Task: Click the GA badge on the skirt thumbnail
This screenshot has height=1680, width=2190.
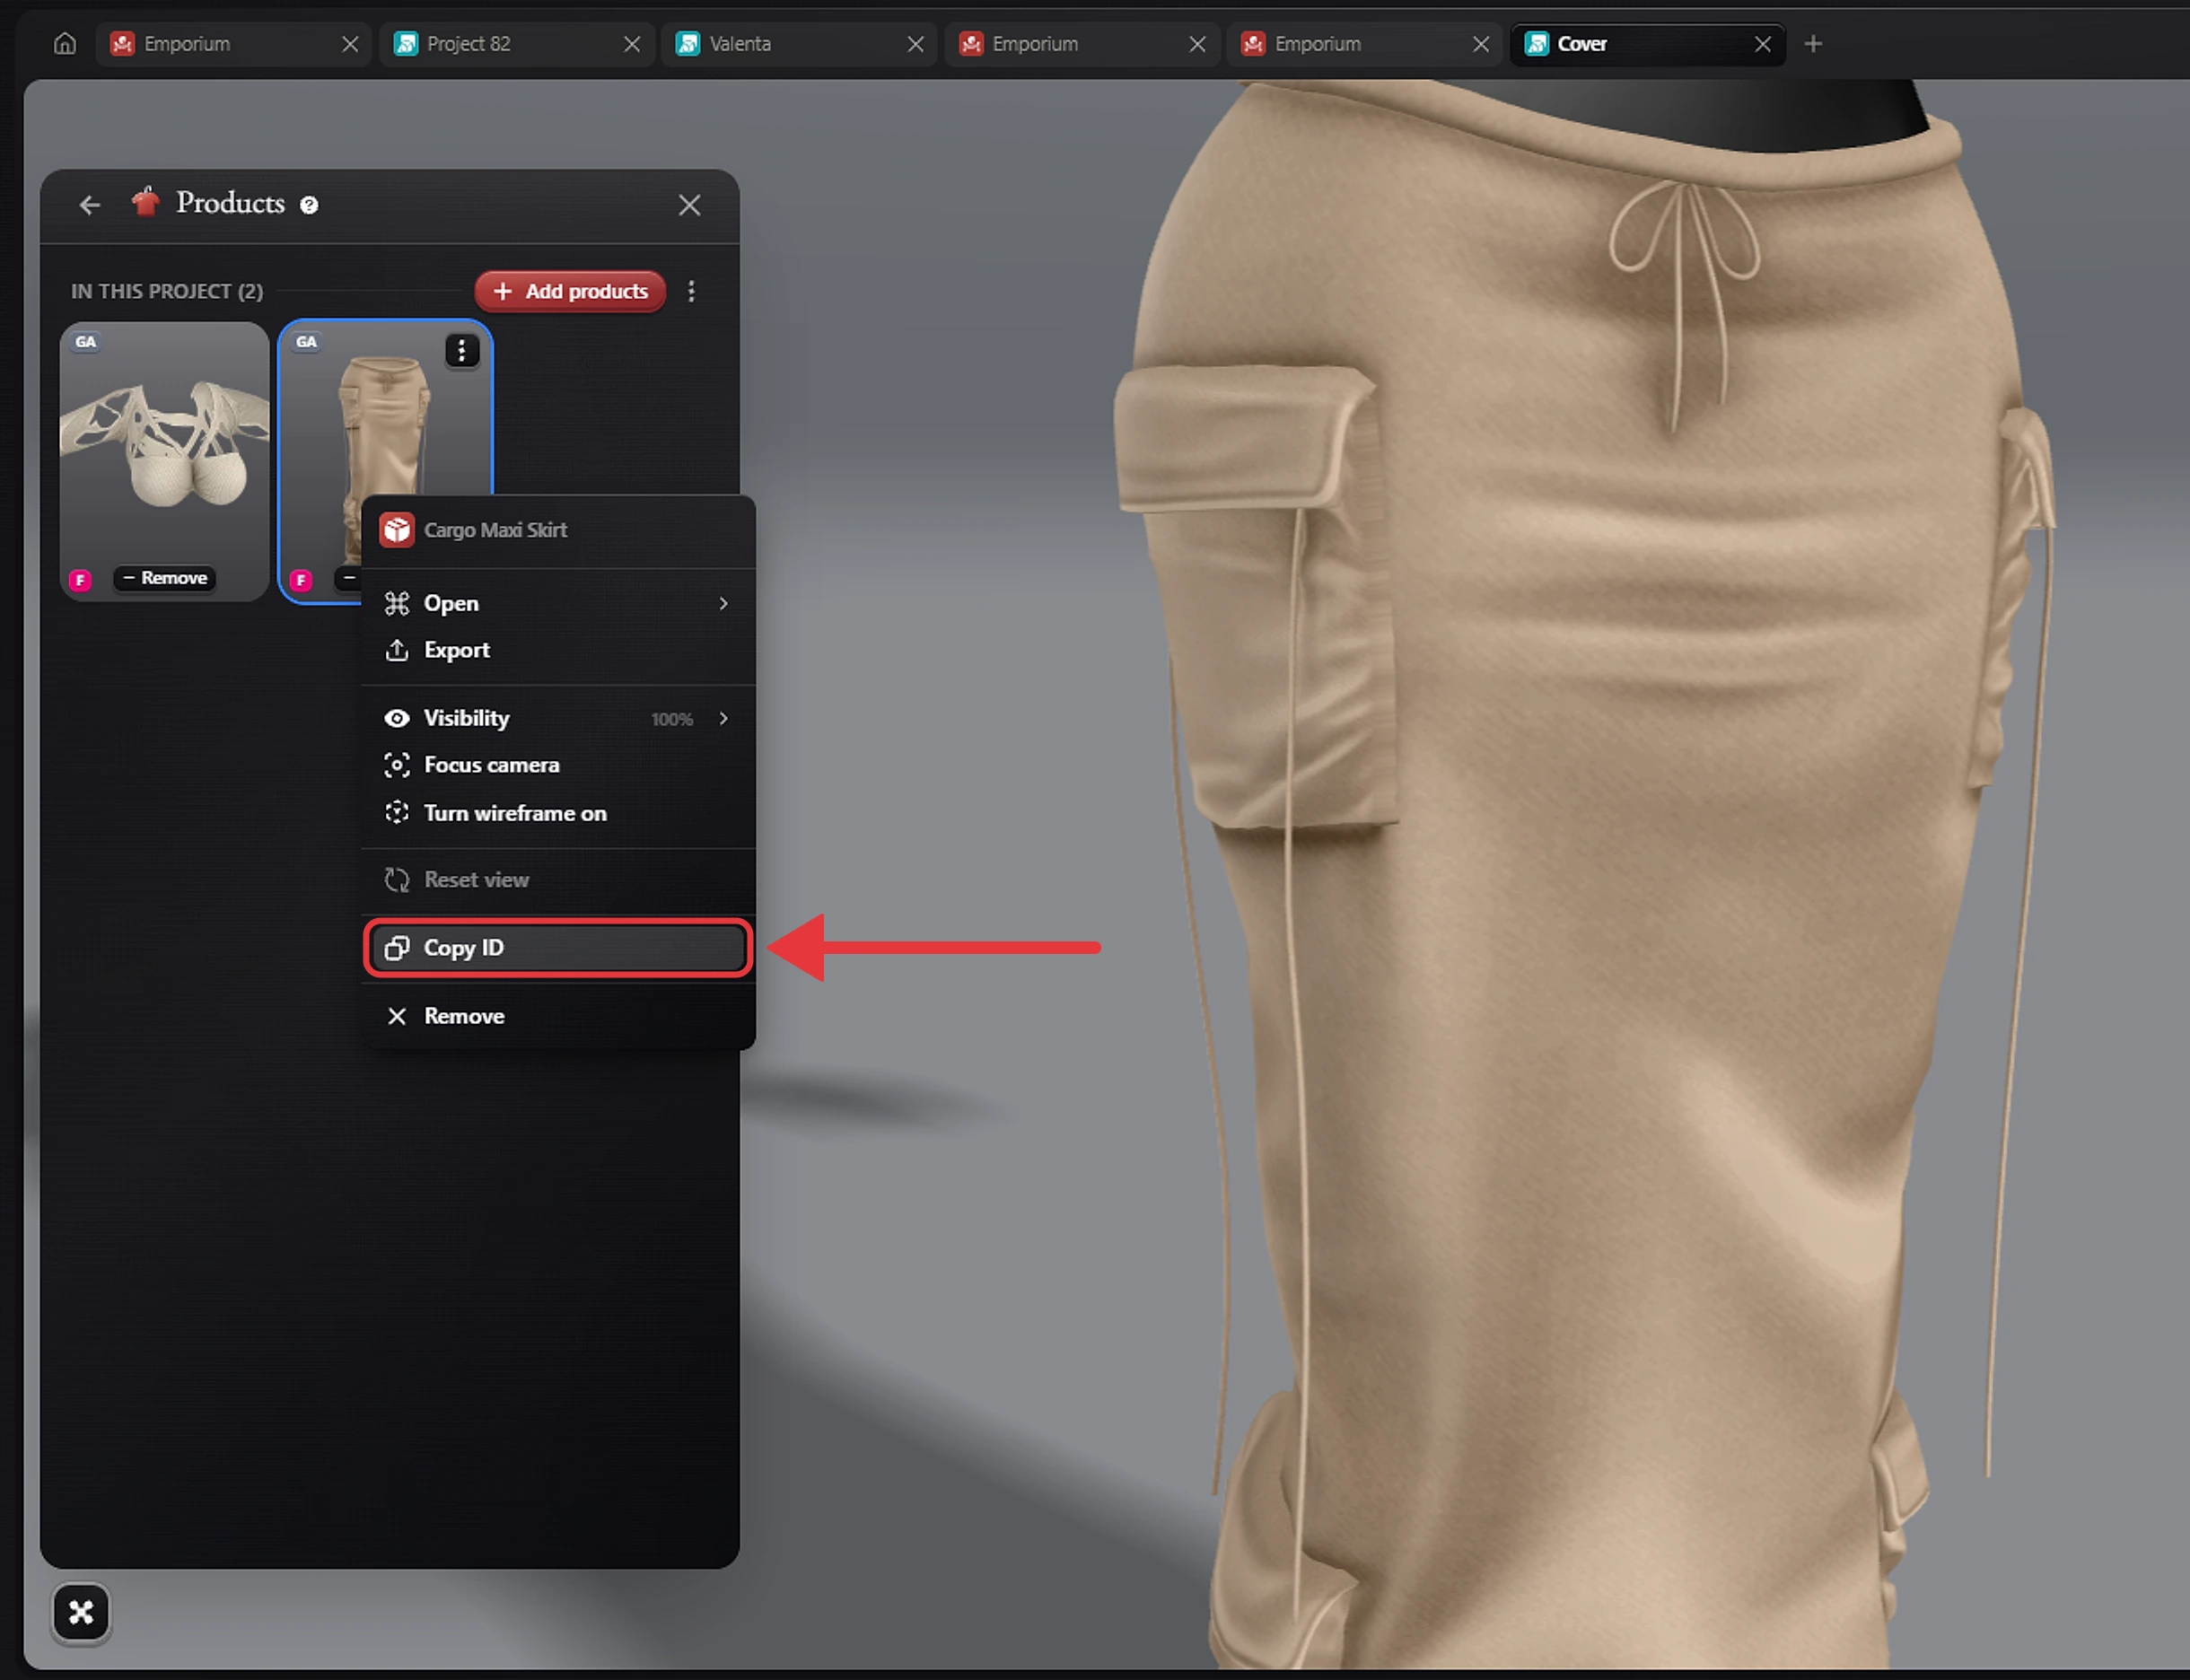Action: pos(306,342)
